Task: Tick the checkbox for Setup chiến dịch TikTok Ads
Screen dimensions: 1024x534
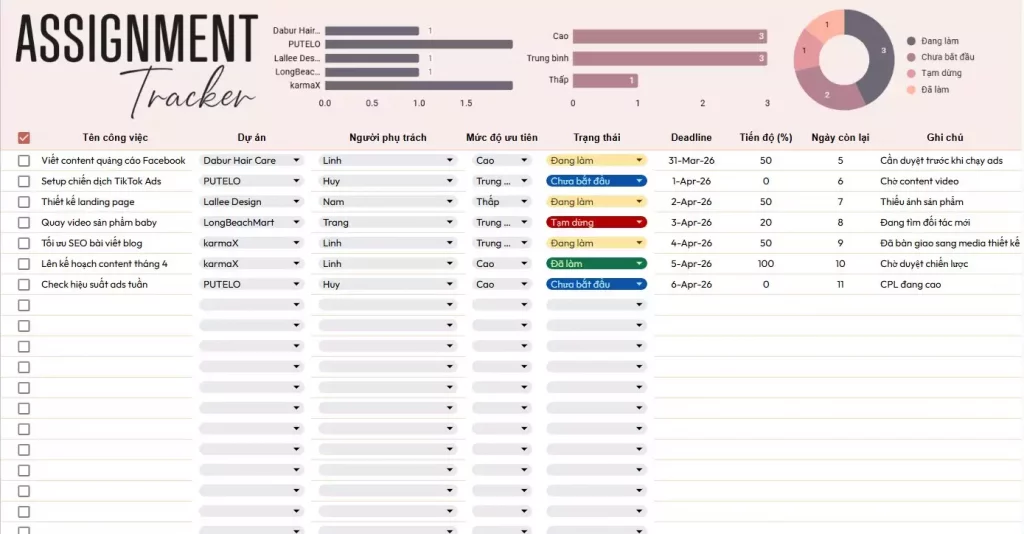Action: tap(24, 181)
